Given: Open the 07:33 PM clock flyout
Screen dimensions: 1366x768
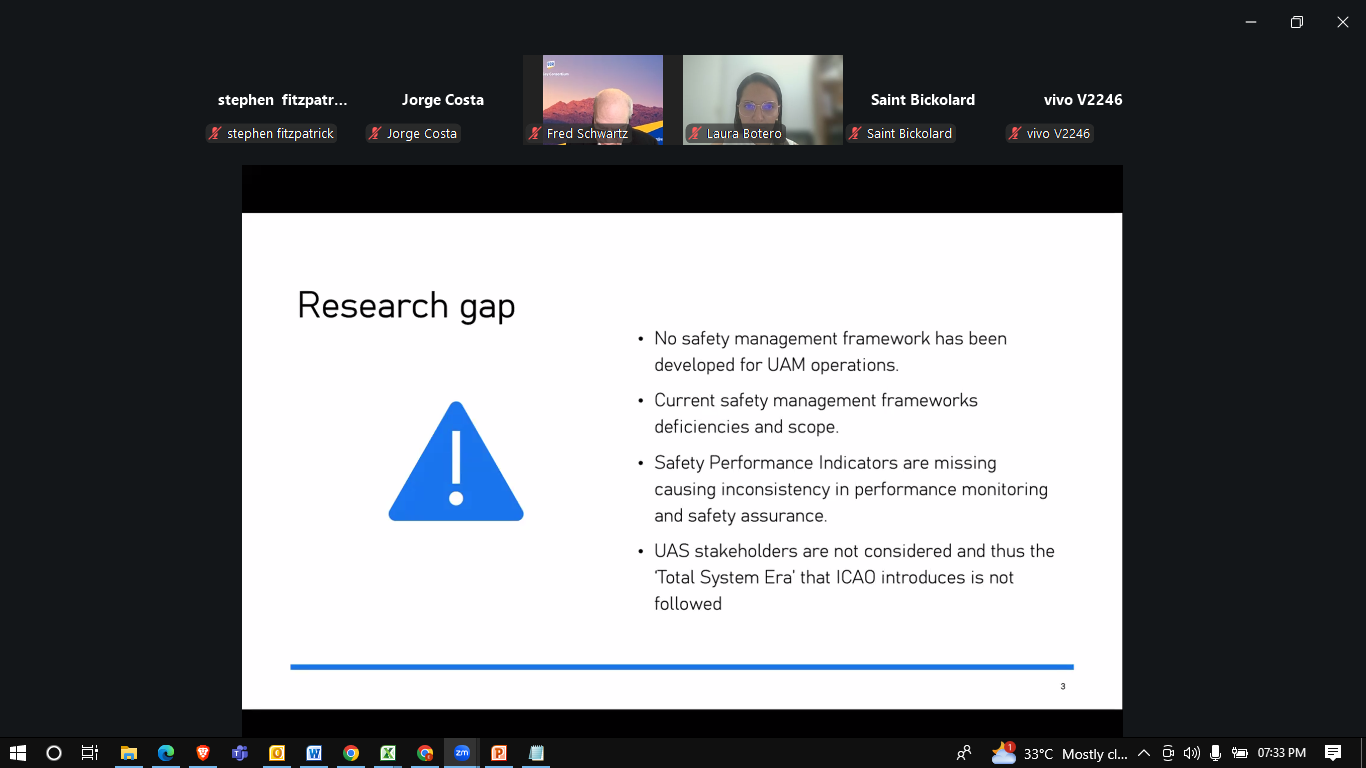Looking at the screenshot, I should coord(1282,753).
